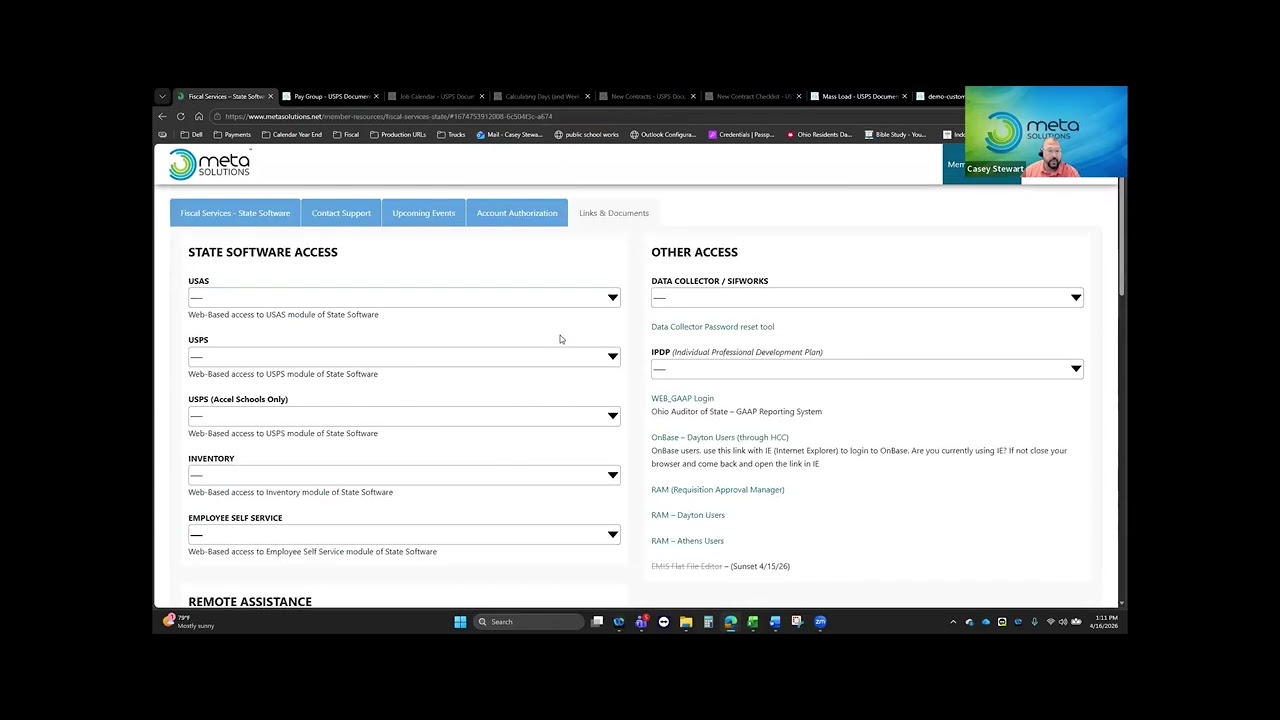Expand the IPDP dropdown
The height and width of the screenshot is (720, 1280).
tap(867, 369)
